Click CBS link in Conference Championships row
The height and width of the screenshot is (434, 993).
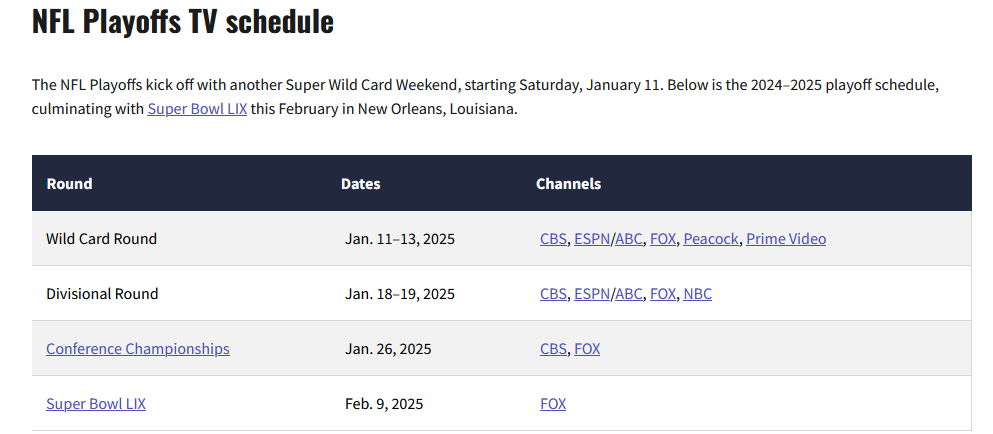tap(553, 349)
